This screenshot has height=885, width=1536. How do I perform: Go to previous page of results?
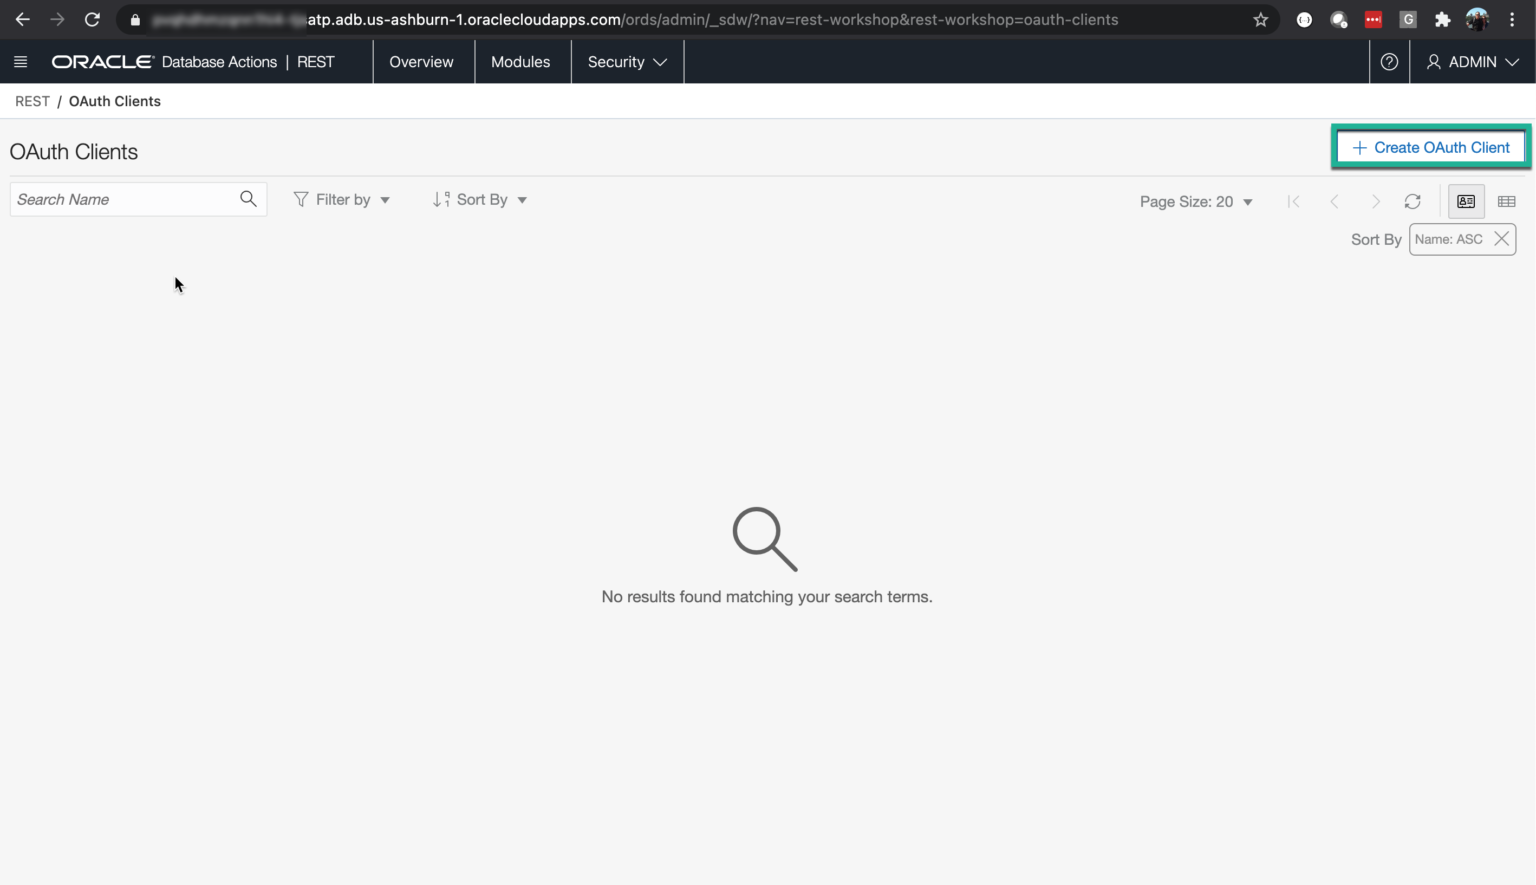click(1334, 202)
